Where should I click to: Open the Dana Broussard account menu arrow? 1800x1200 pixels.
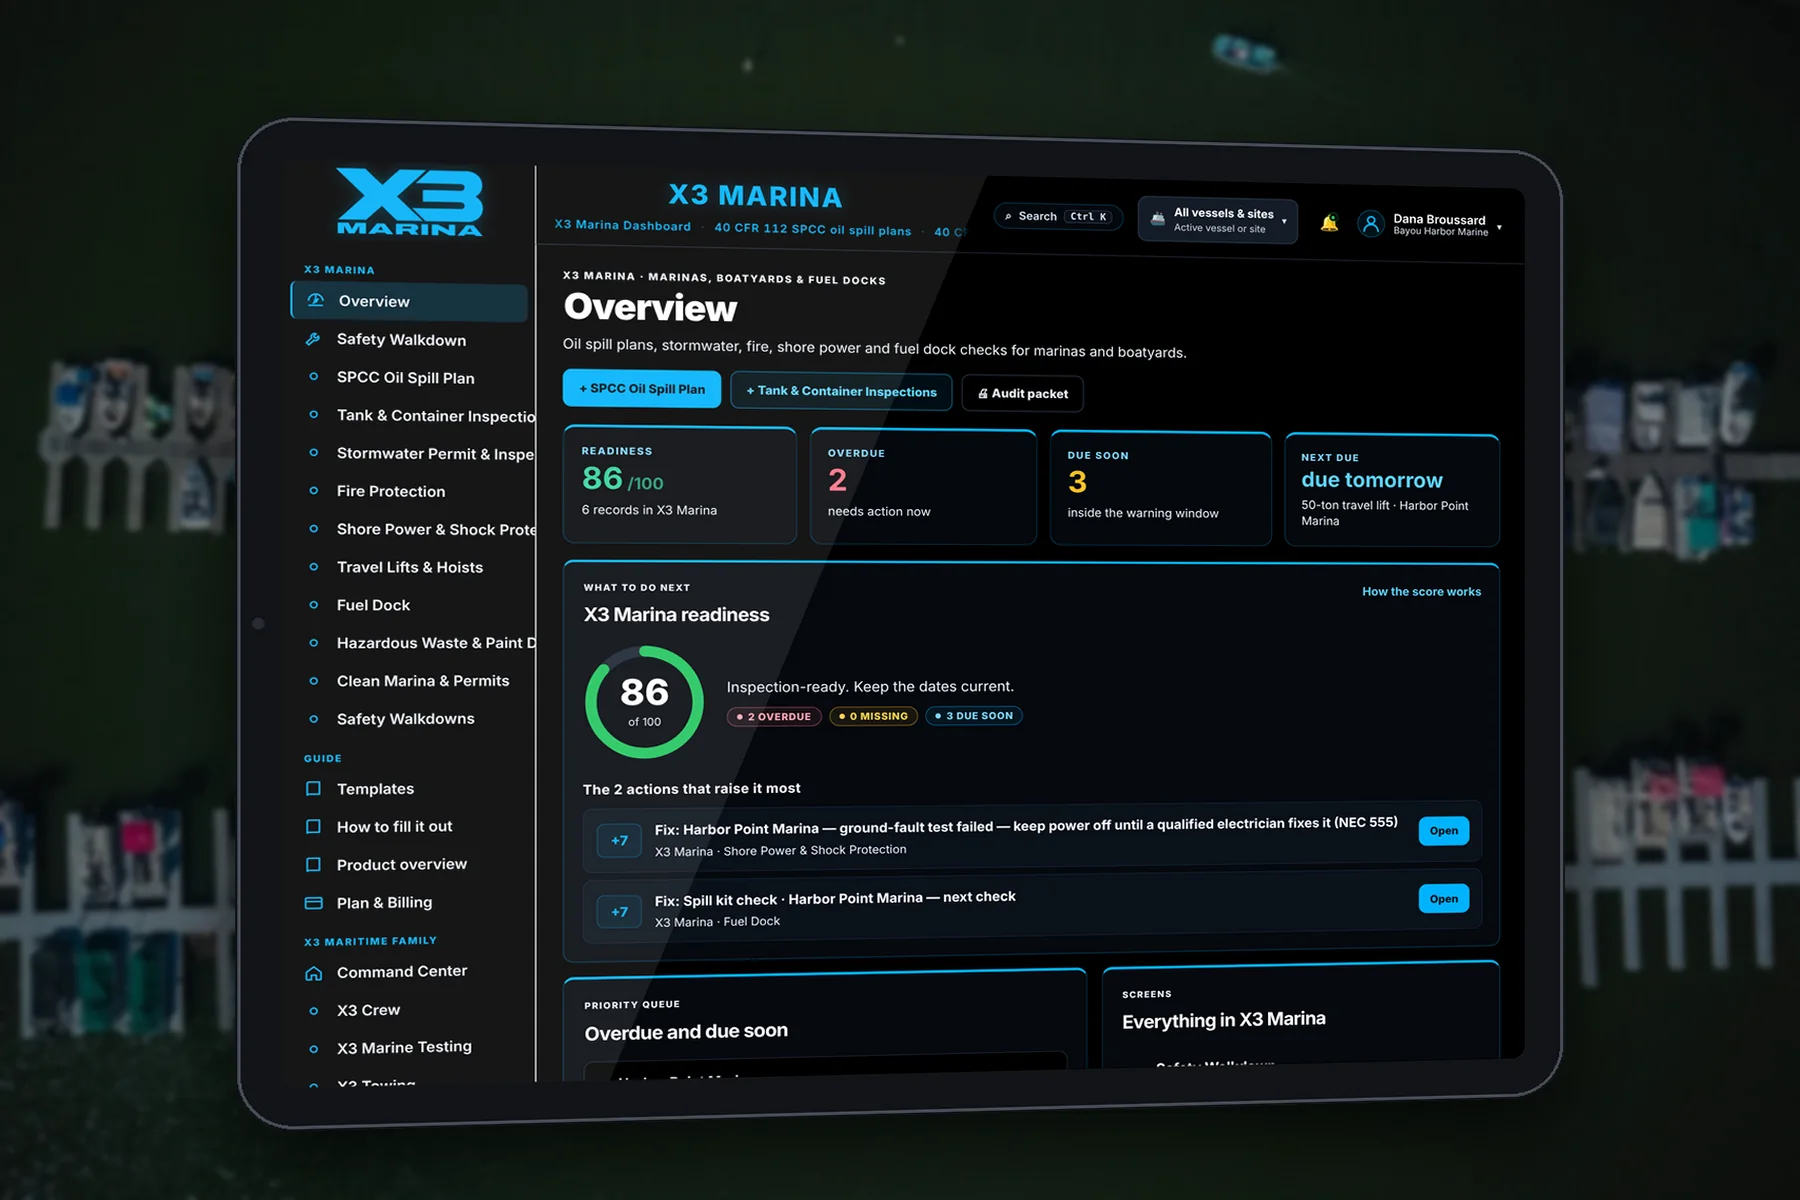click(1499, 228)
